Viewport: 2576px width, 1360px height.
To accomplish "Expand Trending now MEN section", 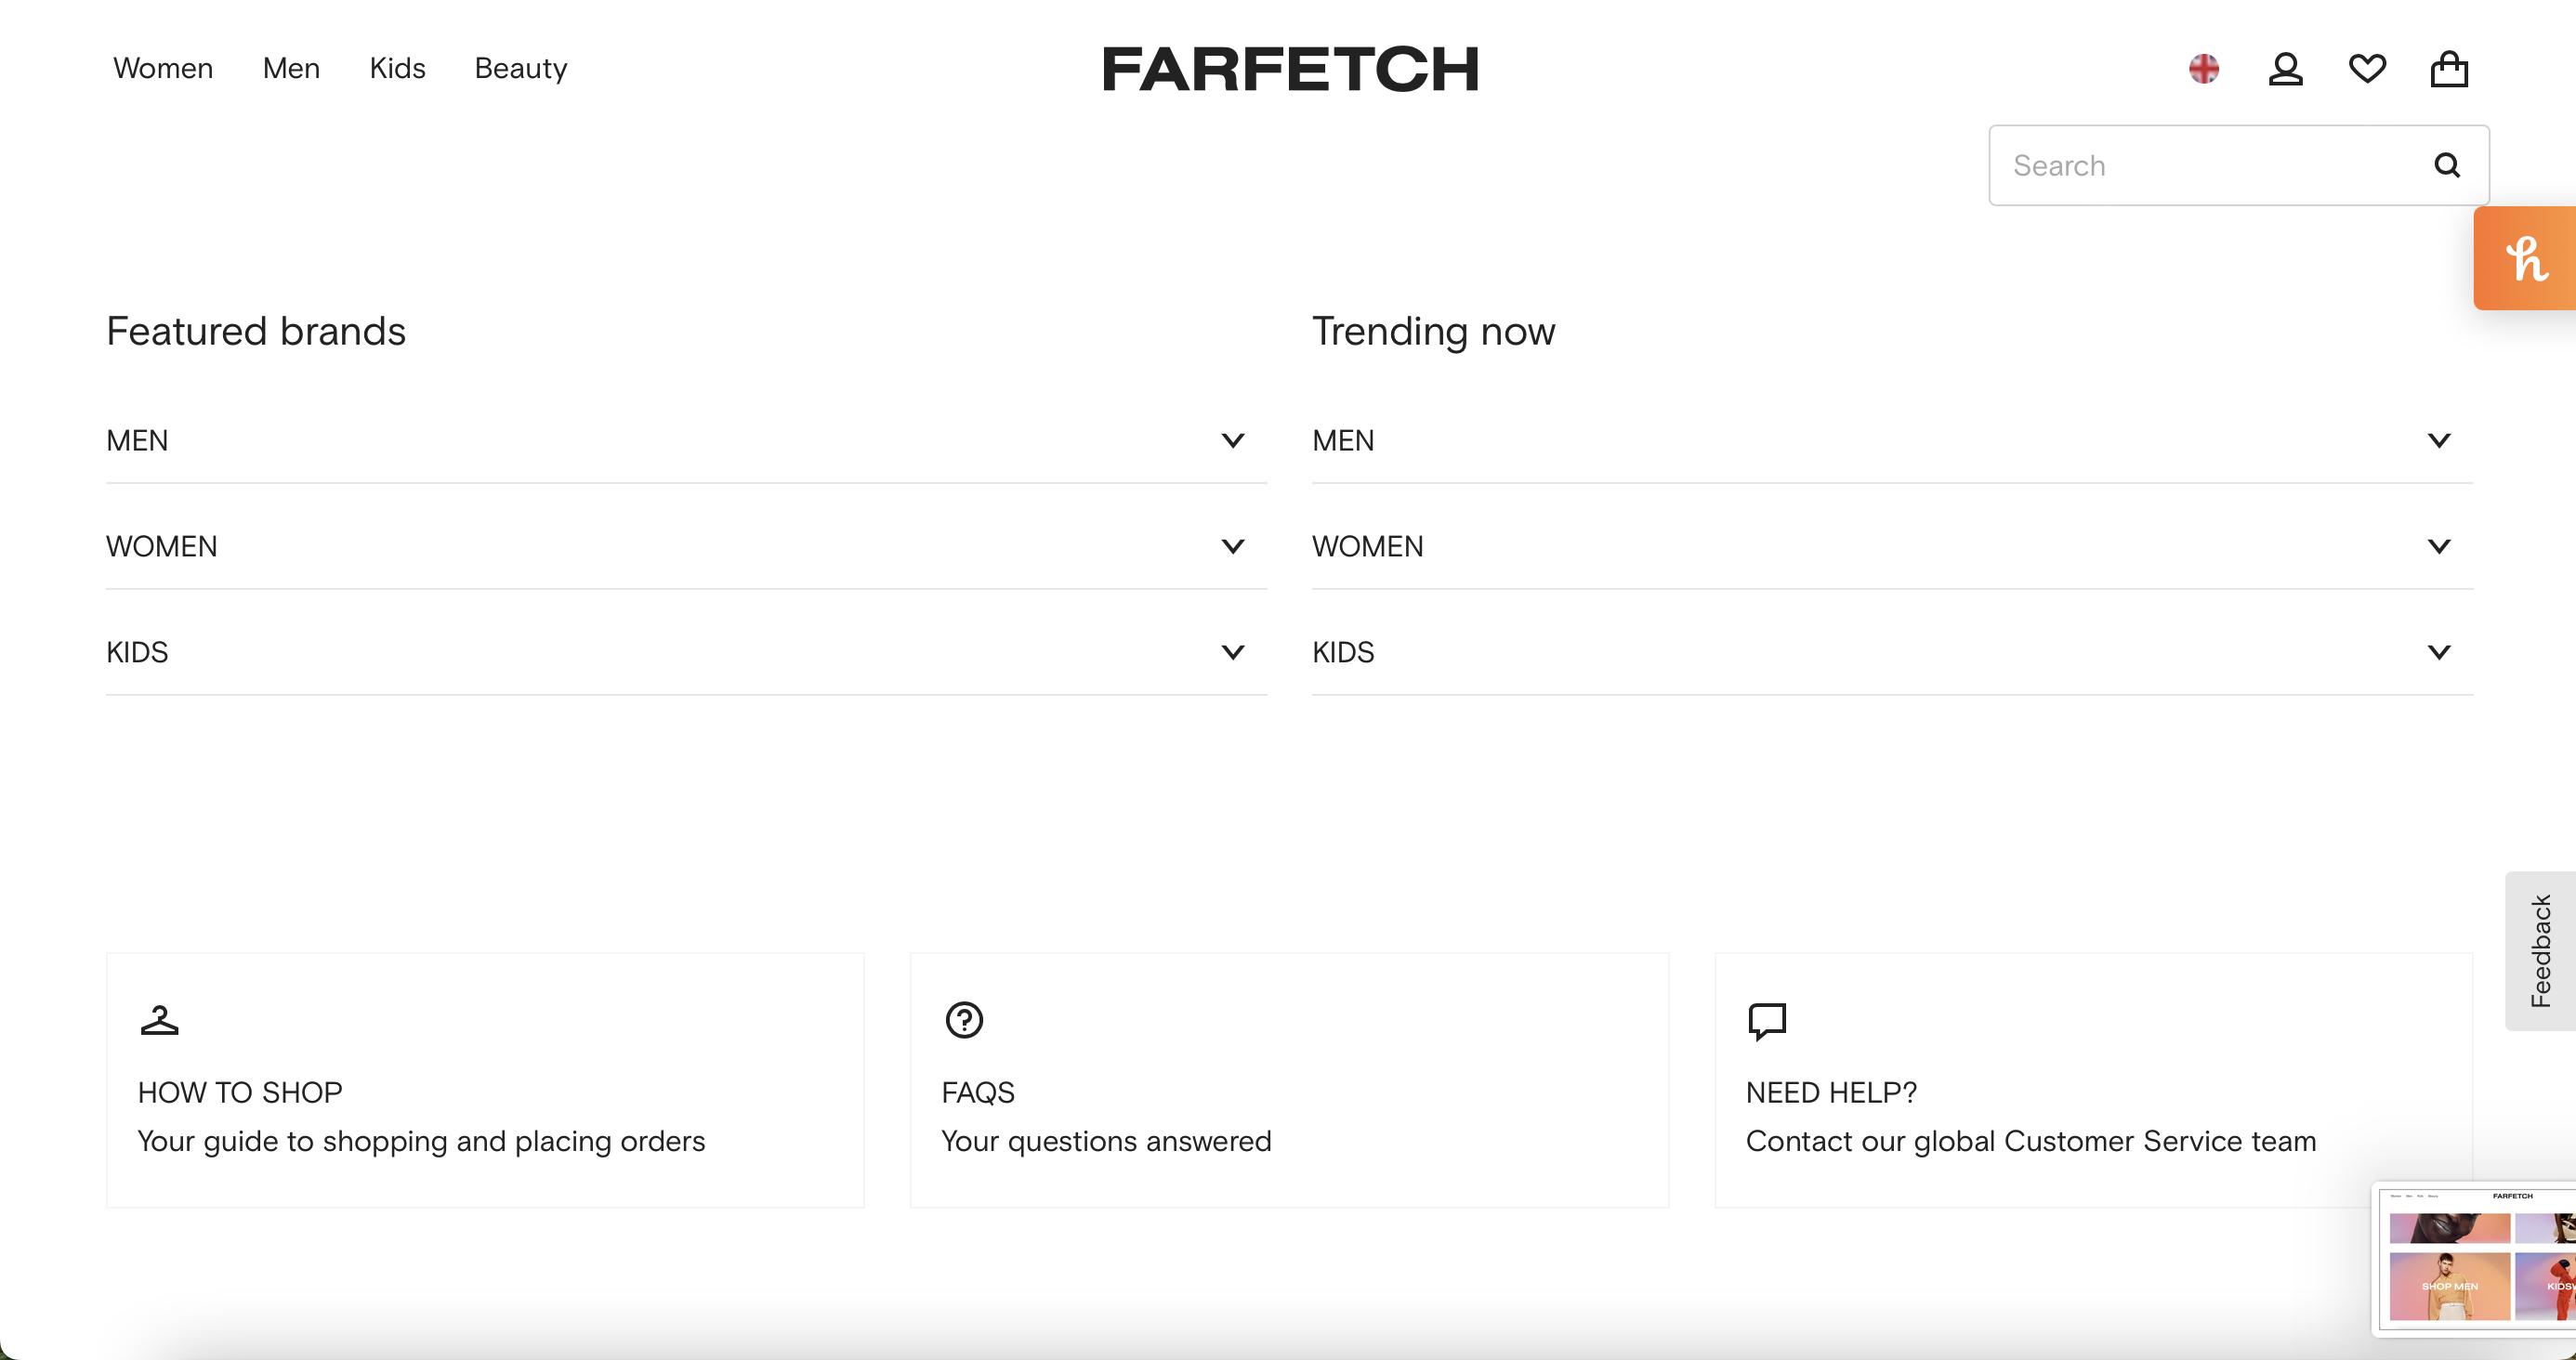I will click(2438, 441).
